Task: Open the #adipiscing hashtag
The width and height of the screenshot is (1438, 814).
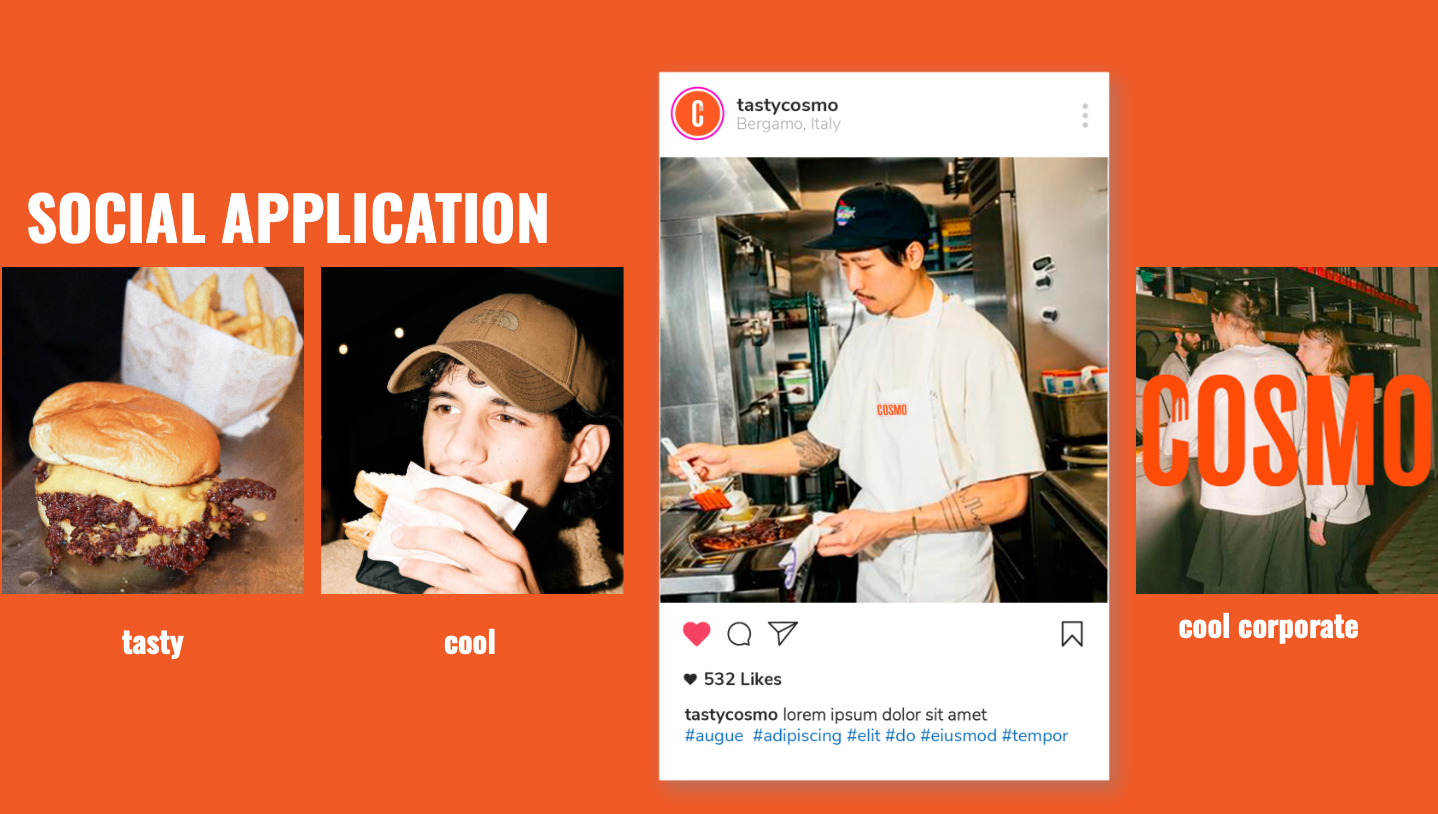Action: [797, 736]
